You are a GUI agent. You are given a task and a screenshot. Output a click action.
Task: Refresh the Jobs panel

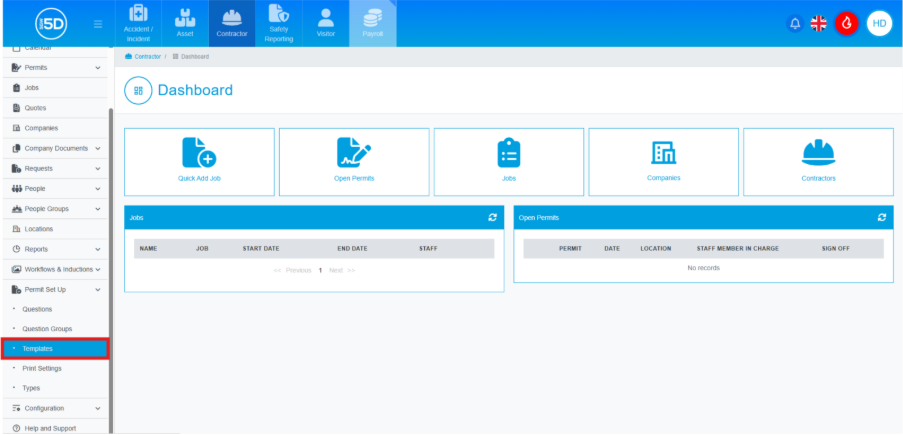tap(492, 217)
